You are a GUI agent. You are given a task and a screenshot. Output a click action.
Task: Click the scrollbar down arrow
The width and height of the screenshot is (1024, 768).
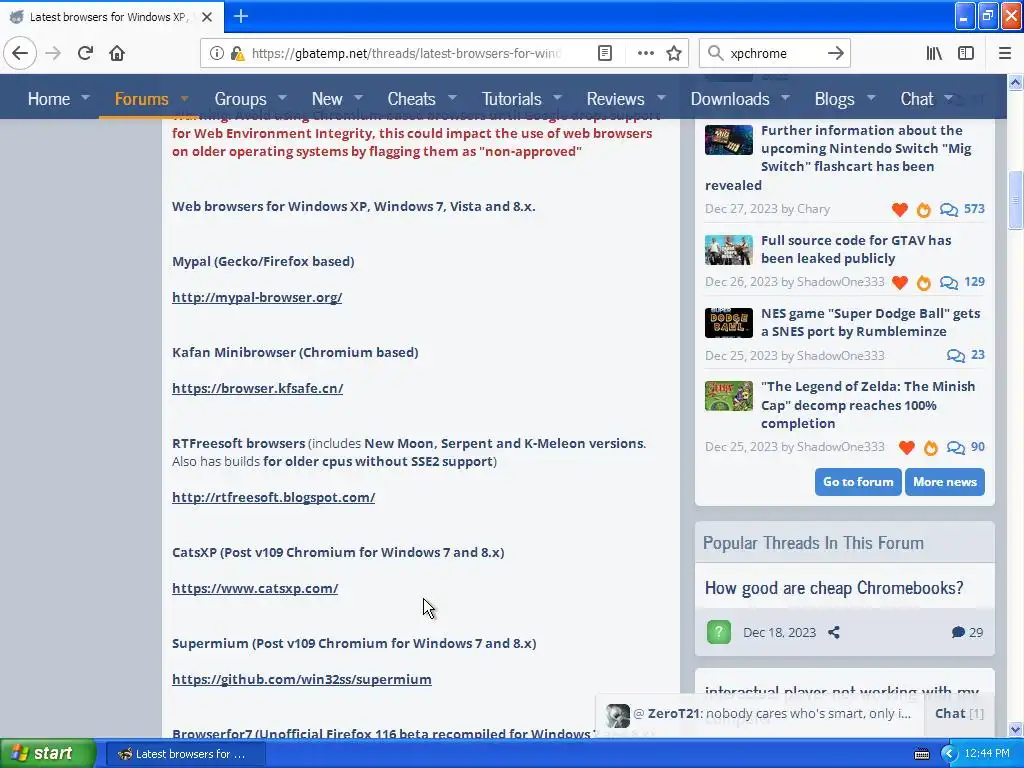(1016, 729)
